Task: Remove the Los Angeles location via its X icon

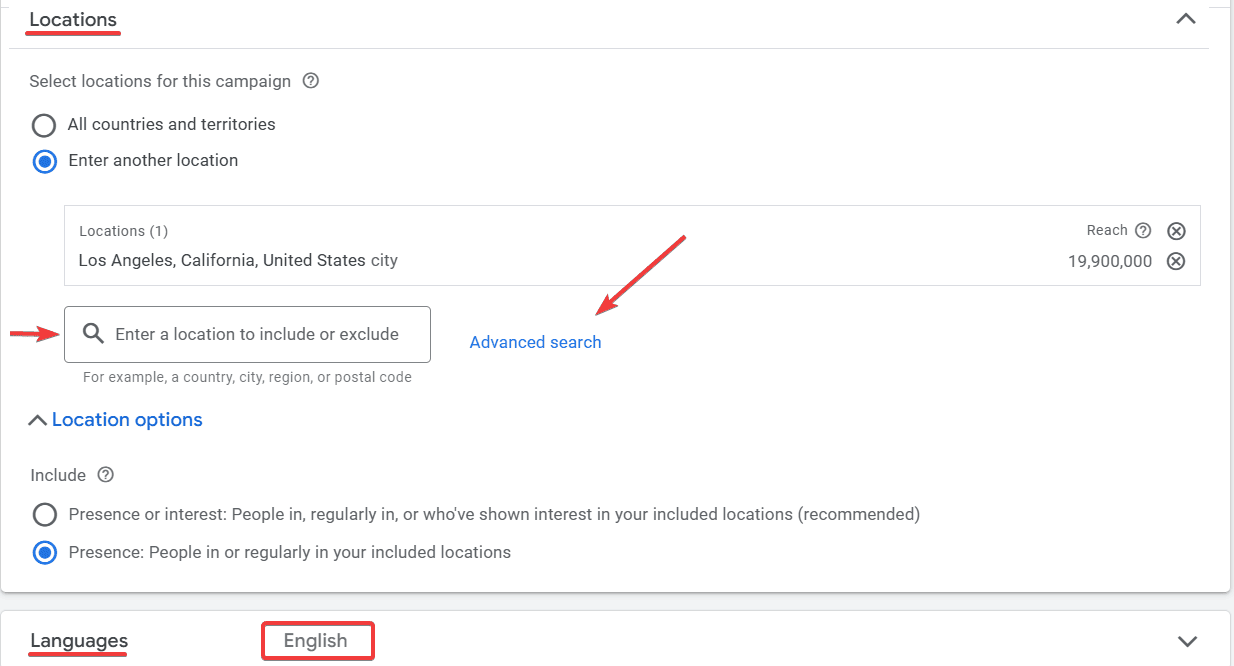Action: click(x=1176, y=261)
